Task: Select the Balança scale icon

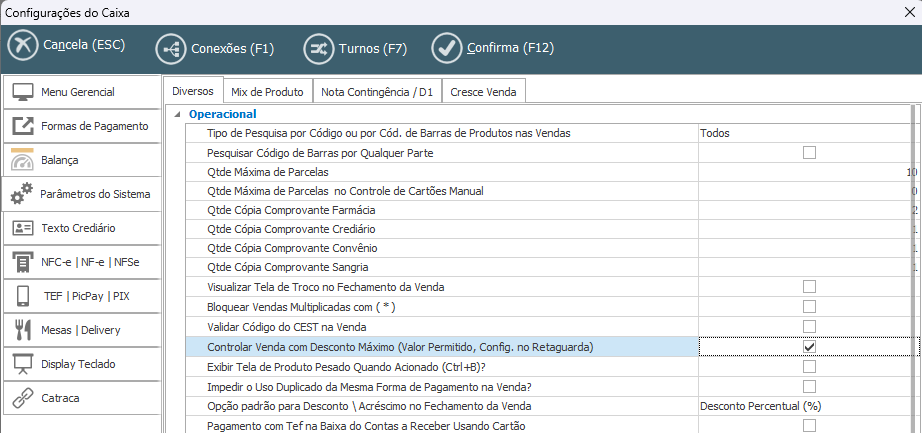Action: coord(23,160)
